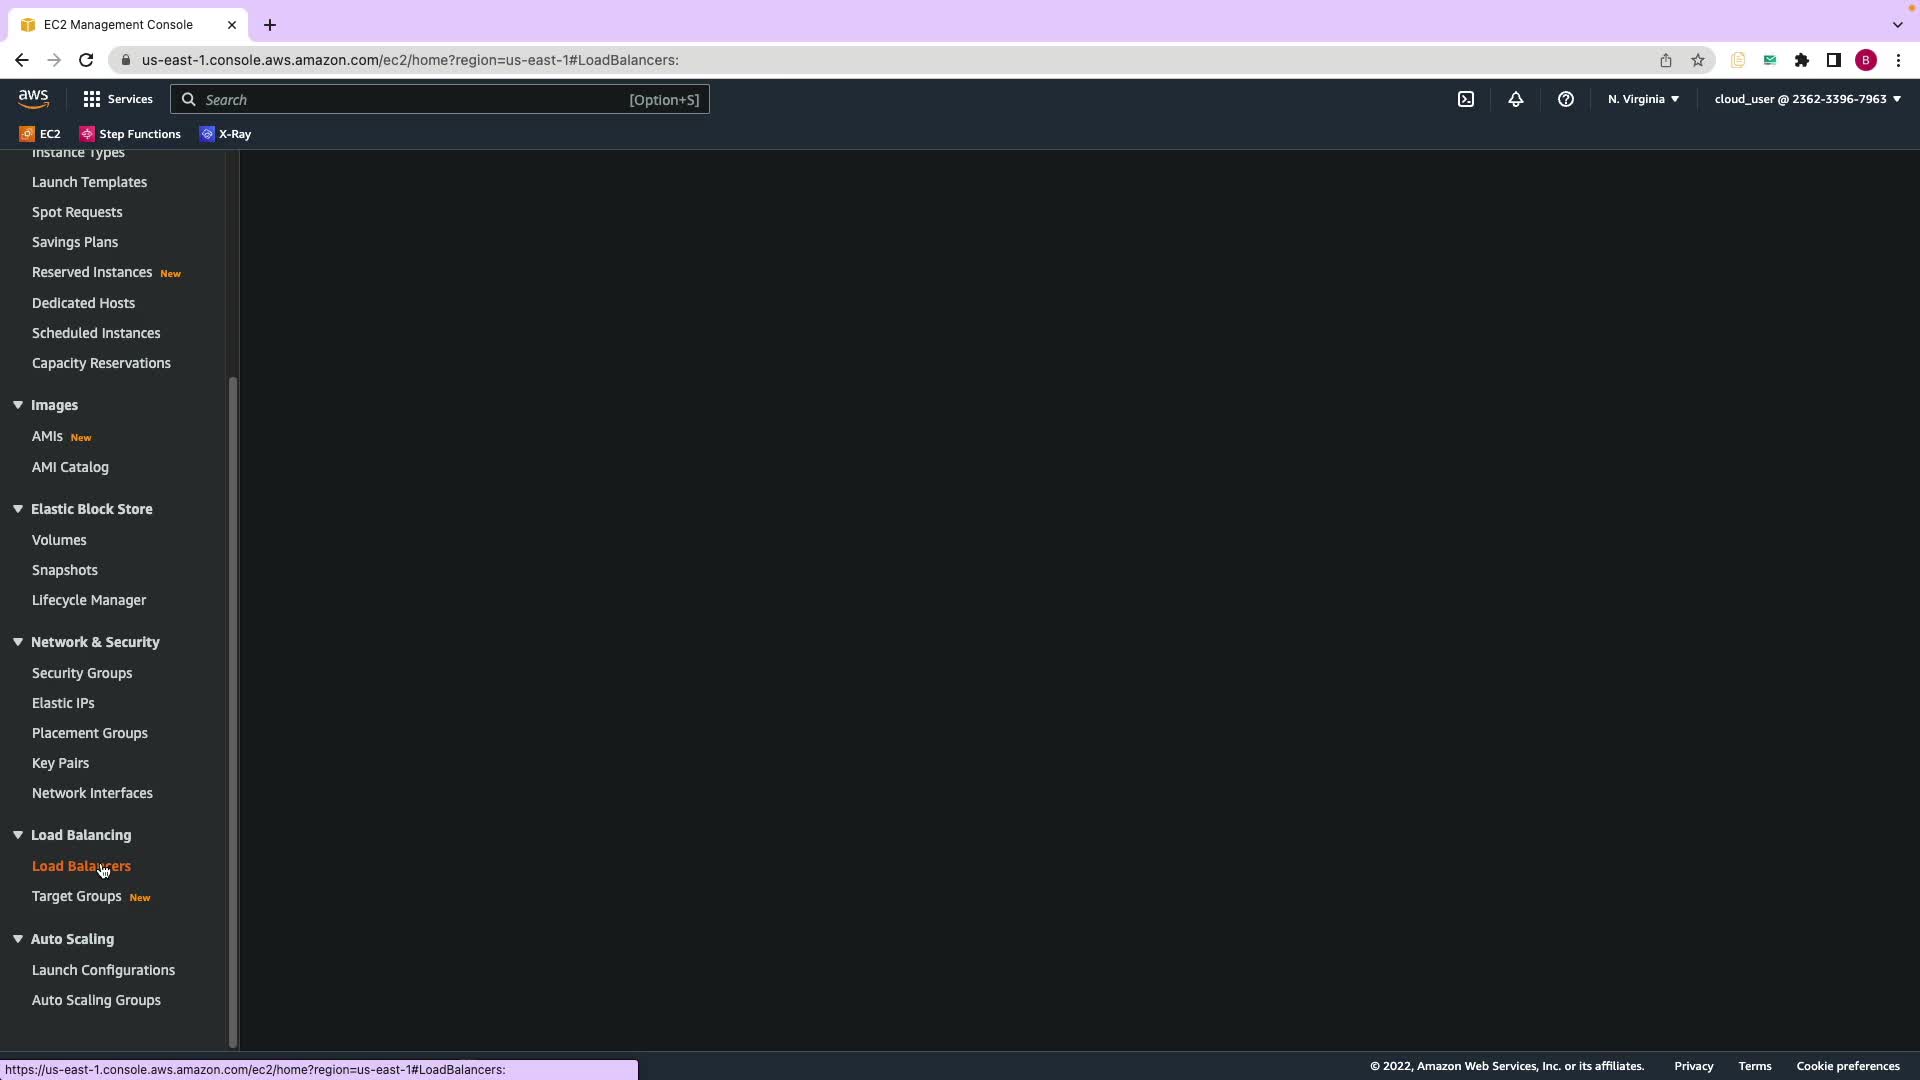Viewport: 1920px width, 1080px height.
Task: Open the notifications bell
Action: [x=1516, y=99]
